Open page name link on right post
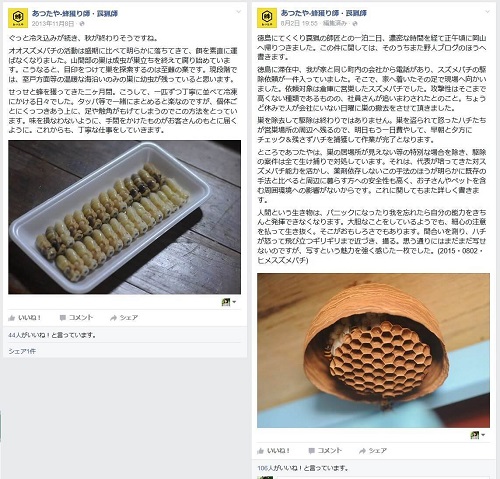 click(324, 13)
